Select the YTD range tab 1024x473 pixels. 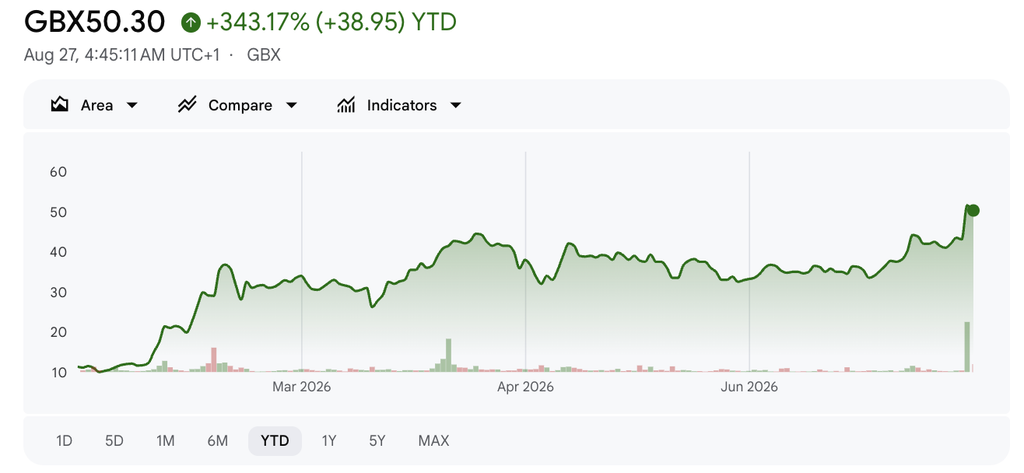pos(275,441)
